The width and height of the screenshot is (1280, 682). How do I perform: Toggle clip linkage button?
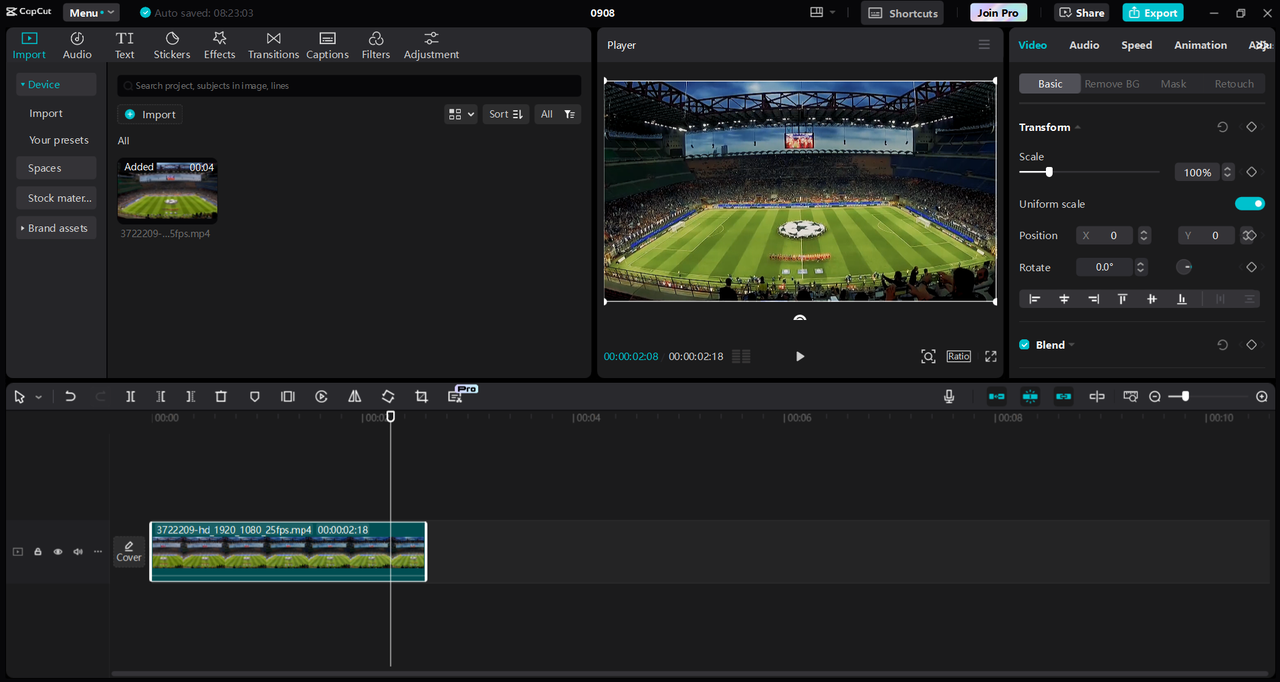coord(1063,397)
